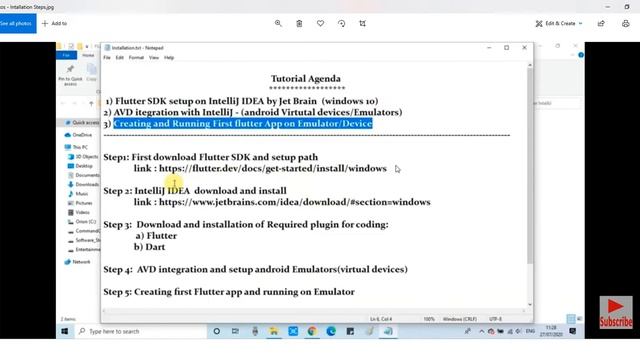
Task: Open Chrome from taskbar
Action: tap(312, 331)
